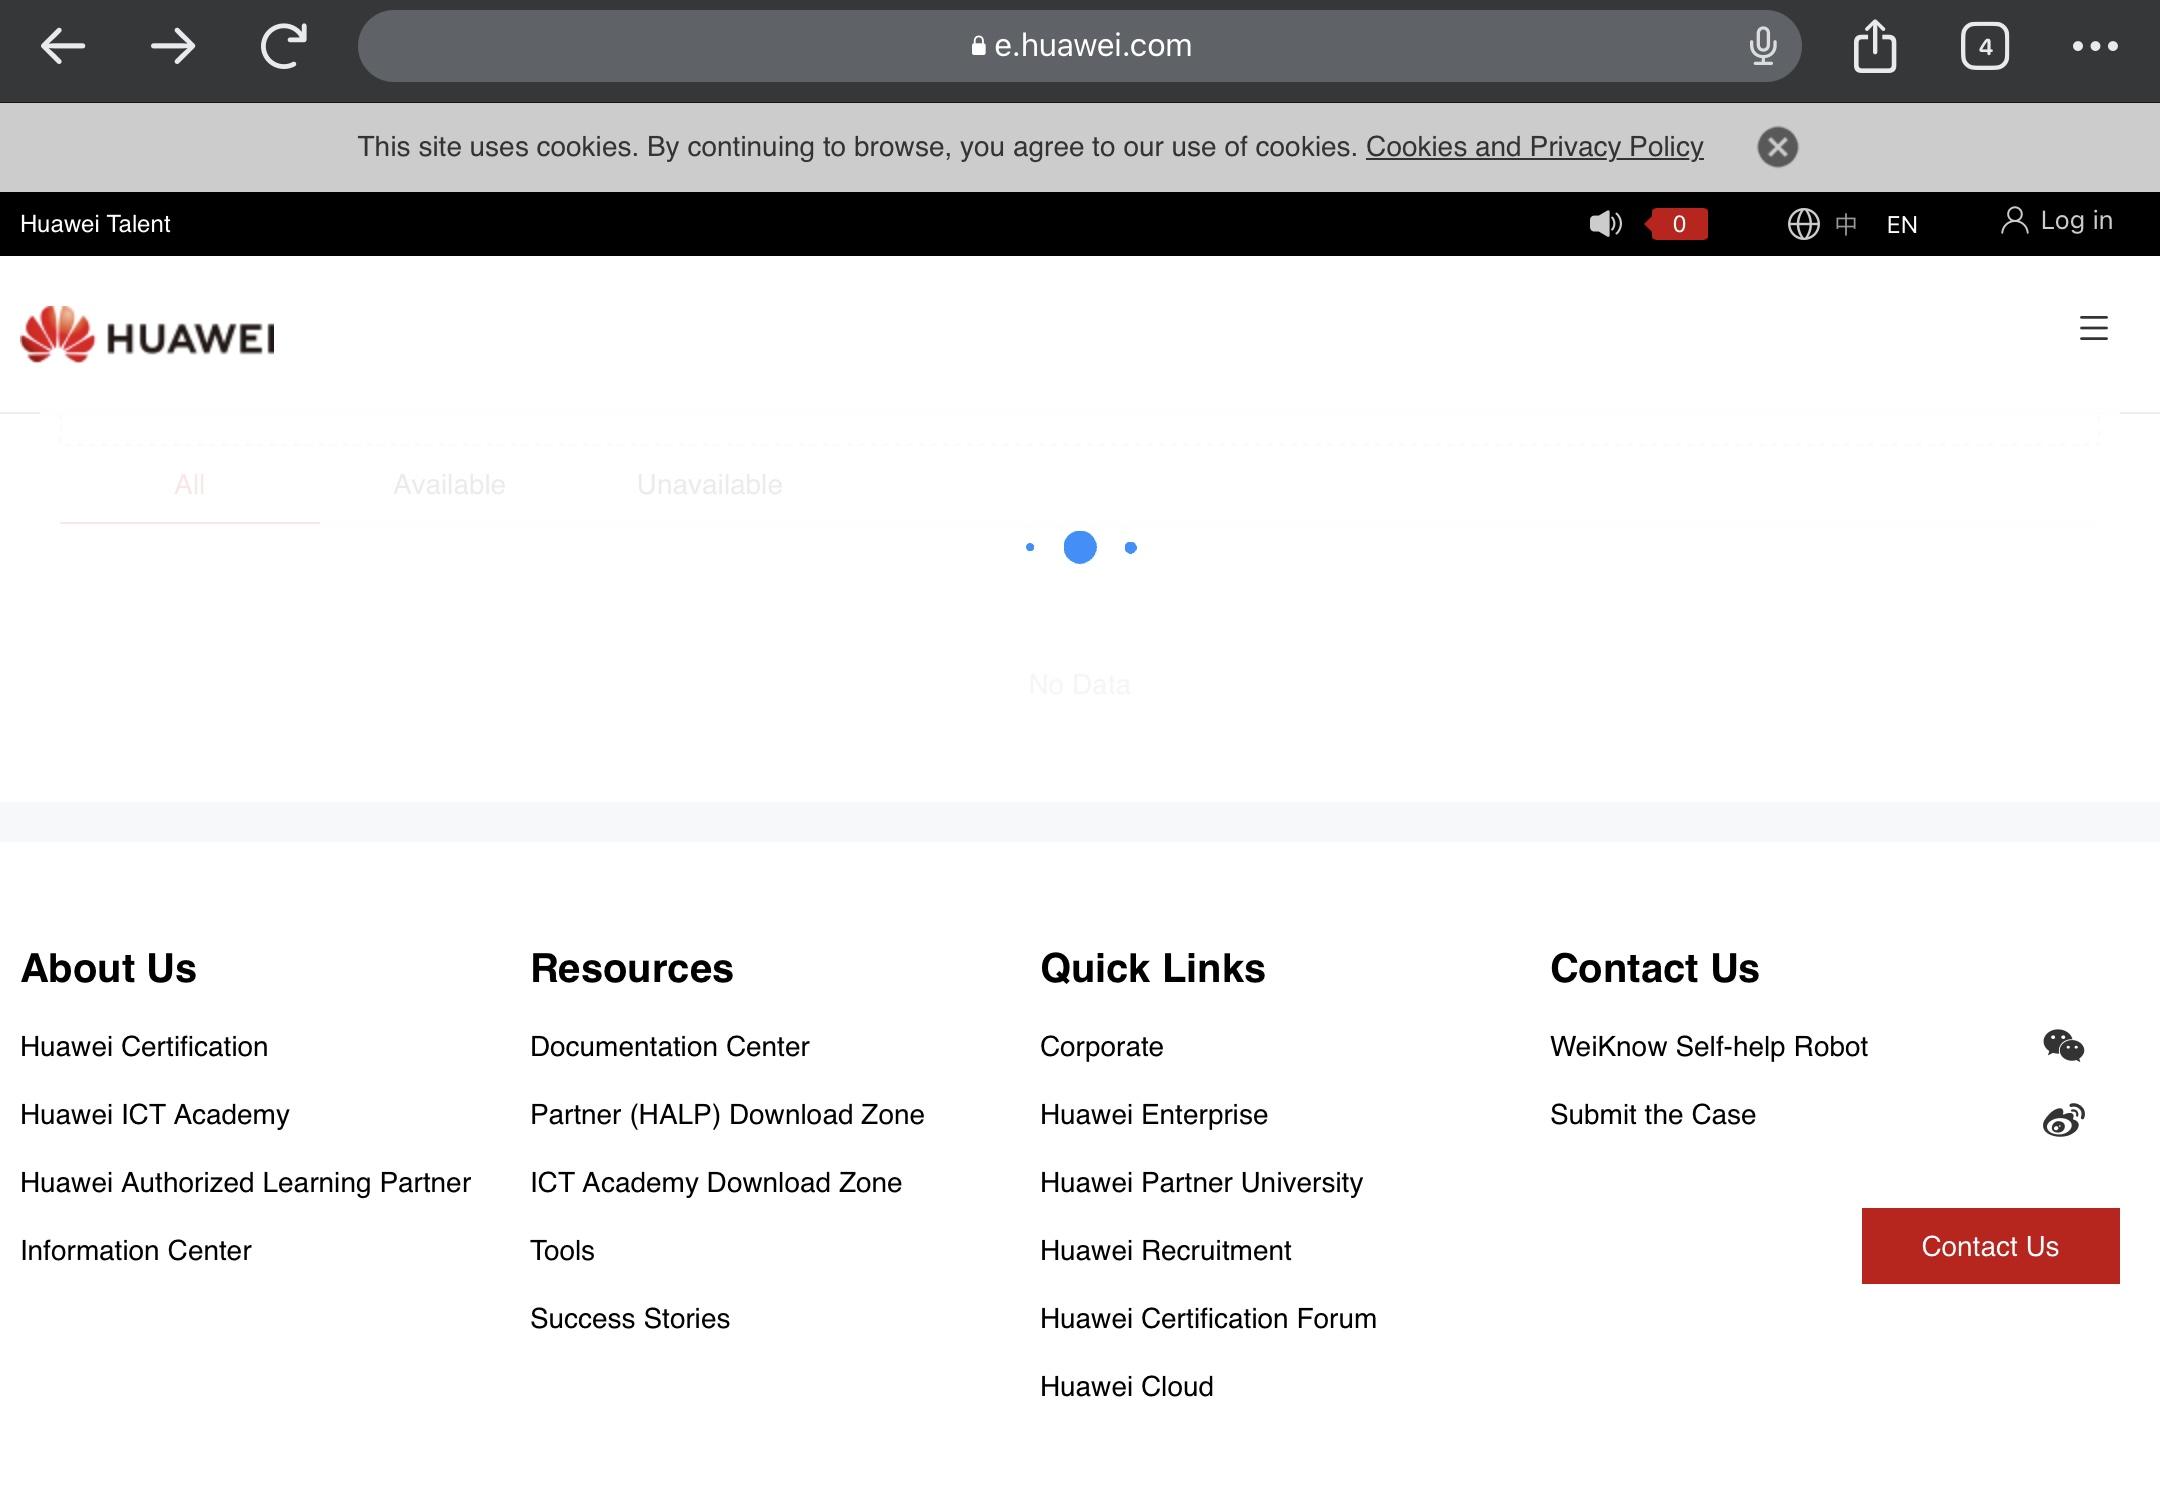Open the browser more options menu

(2097, 45)
